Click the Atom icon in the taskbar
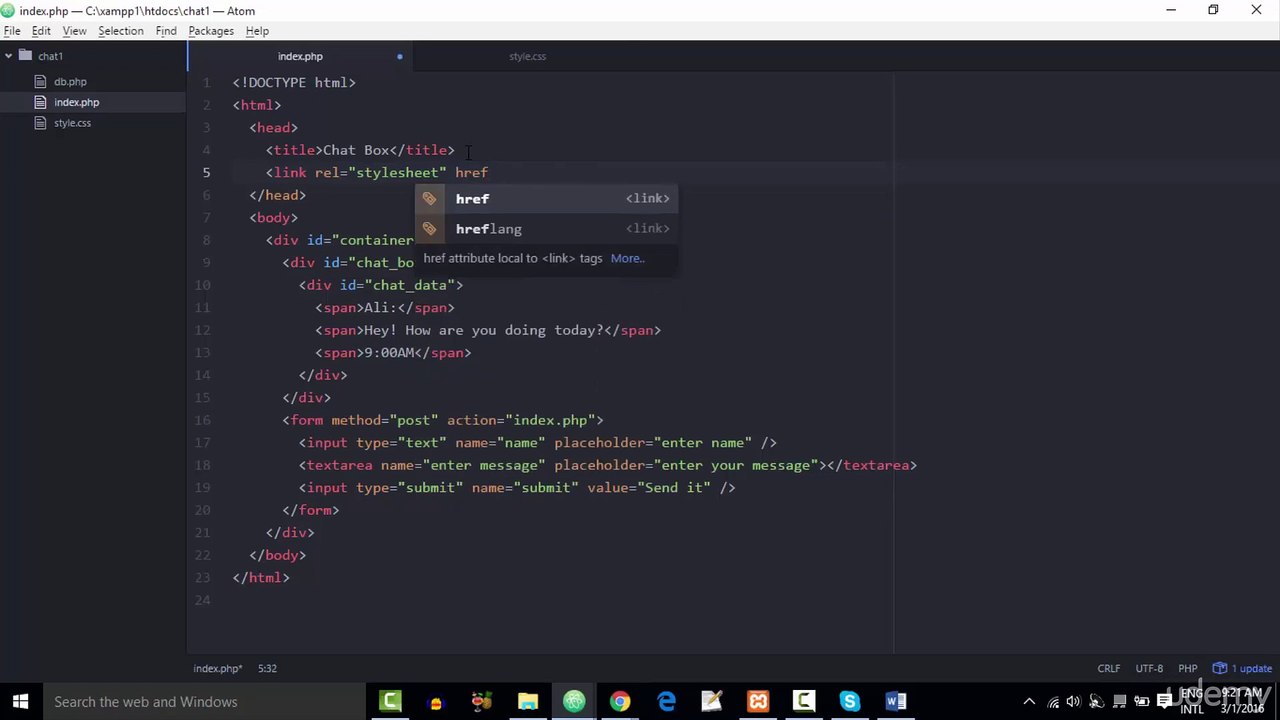1280x720 pixels. [574, 701]
